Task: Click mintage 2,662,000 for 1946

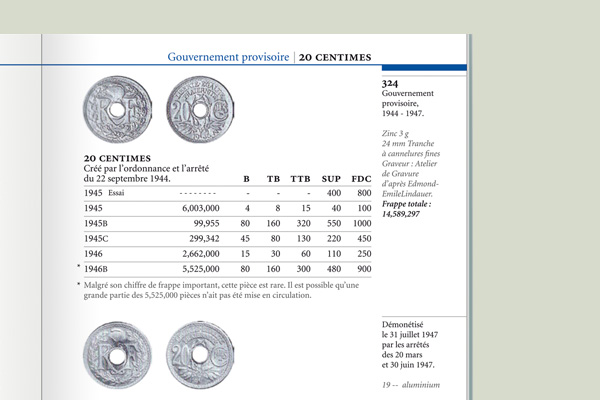Action: (201, 254)
